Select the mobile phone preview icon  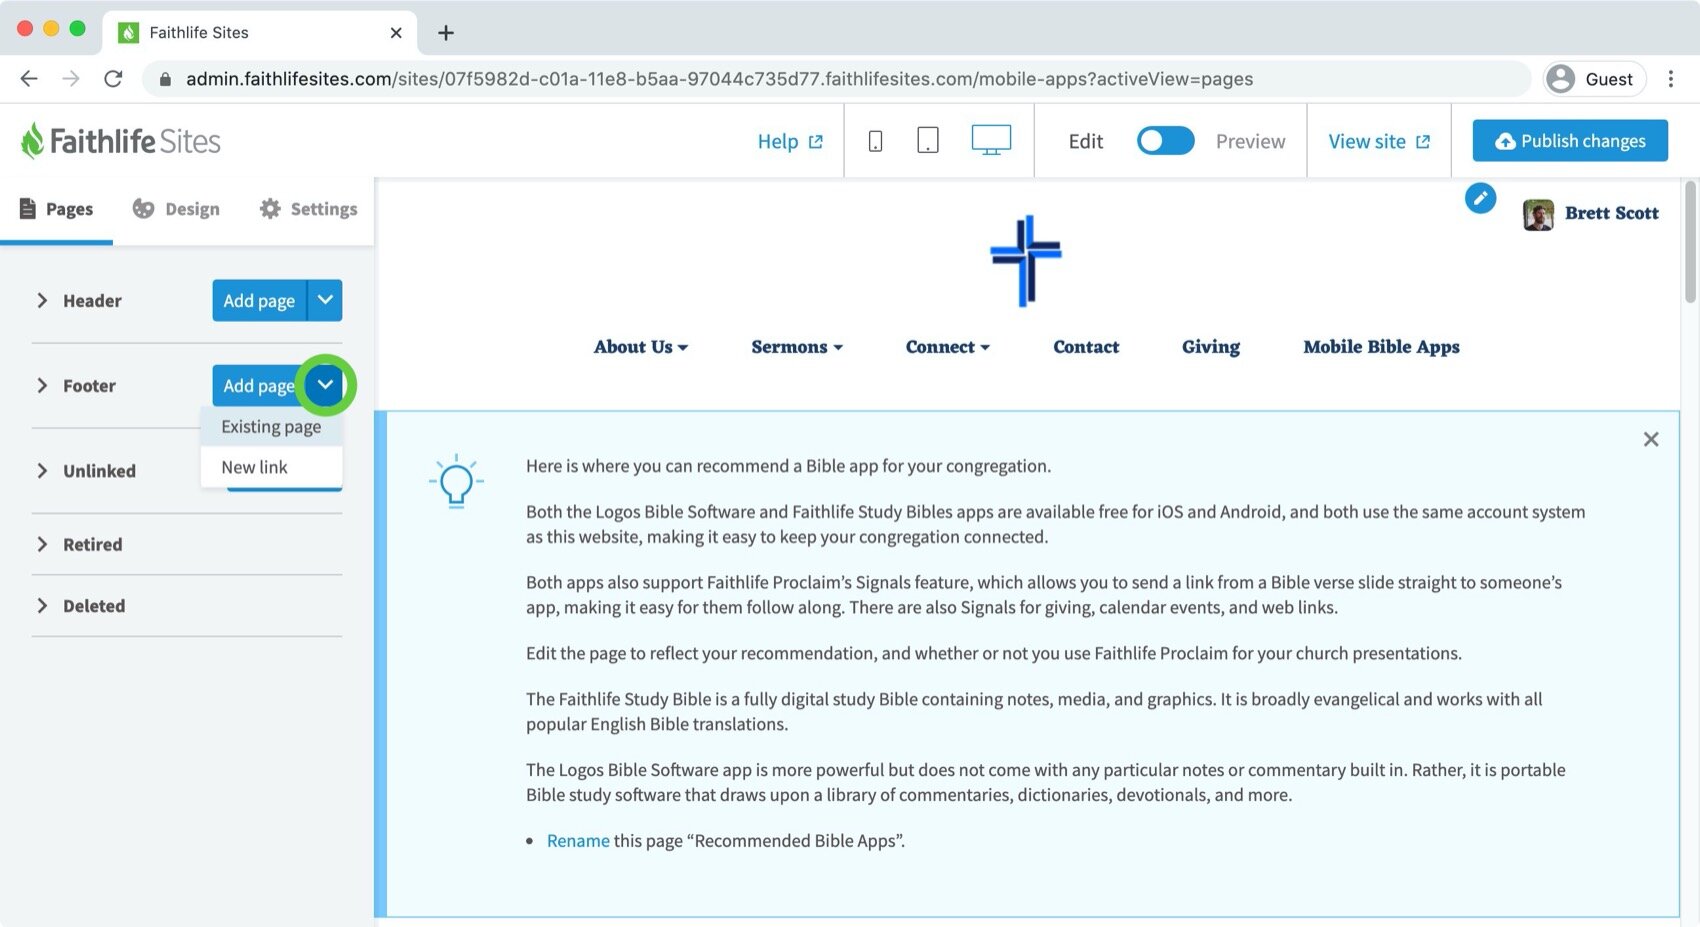875,141
